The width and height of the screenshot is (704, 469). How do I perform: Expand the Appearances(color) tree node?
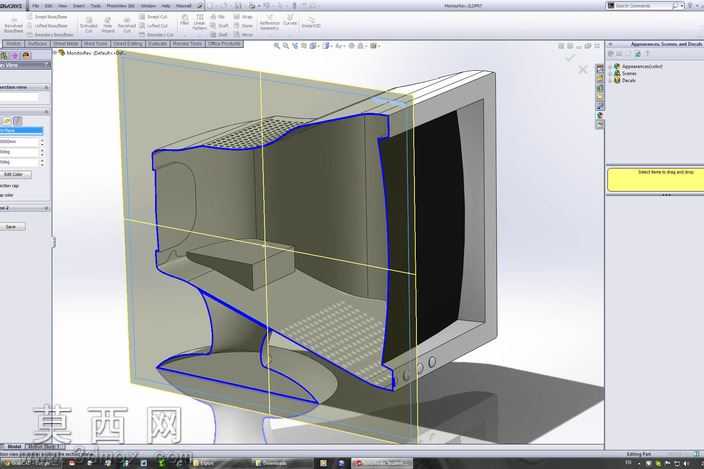click(611, 66)
